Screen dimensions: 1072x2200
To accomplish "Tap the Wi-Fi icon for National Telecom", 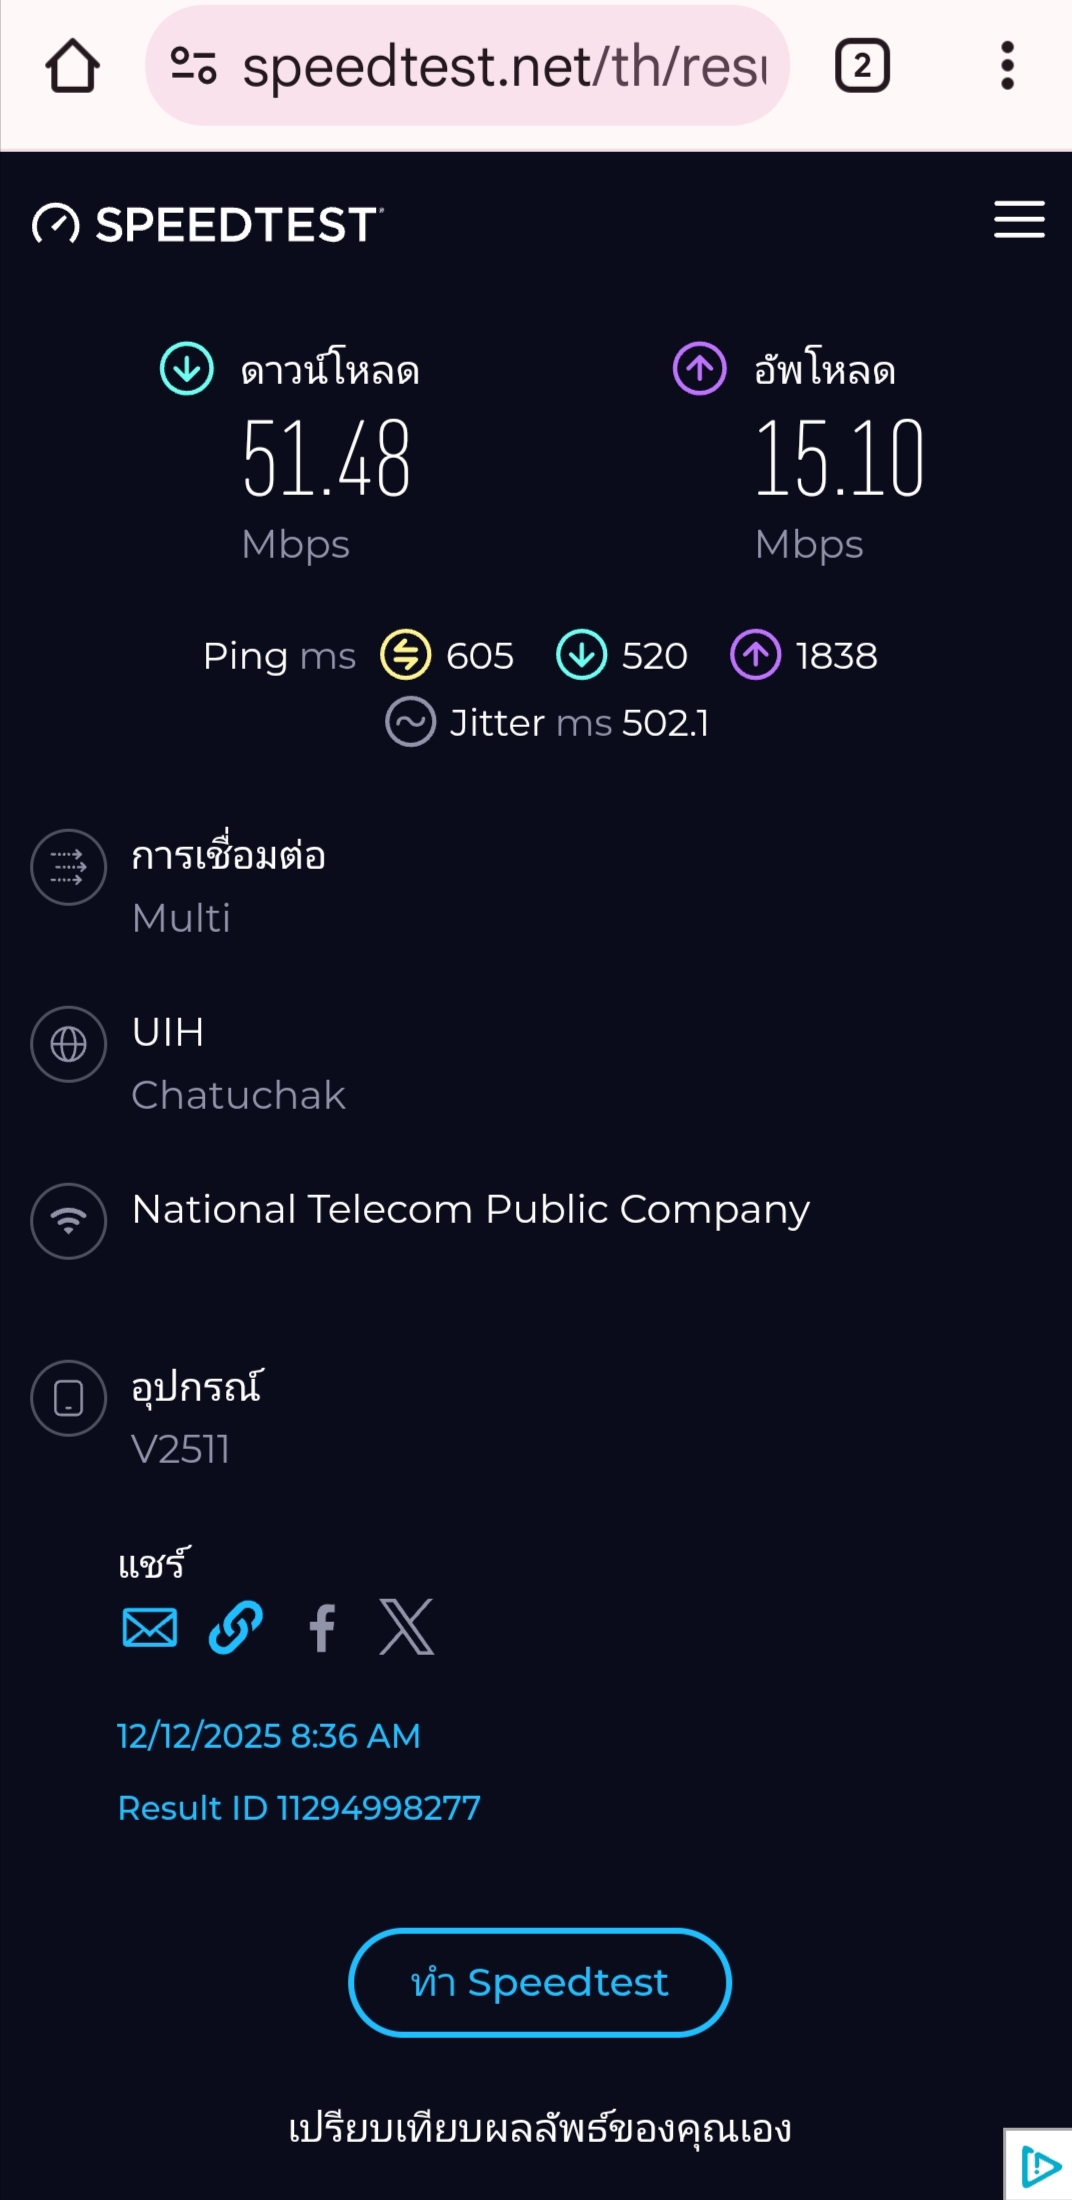I will [x=69, y=1221].
